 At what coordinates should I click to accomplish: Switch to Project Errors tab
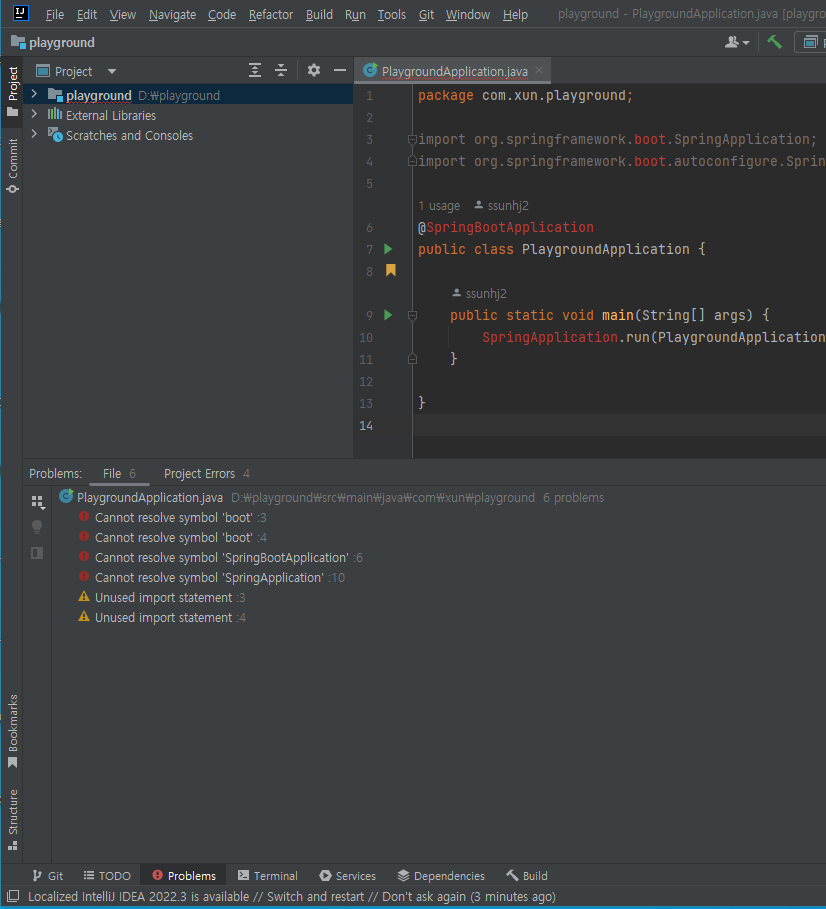(x=207, y=474)
